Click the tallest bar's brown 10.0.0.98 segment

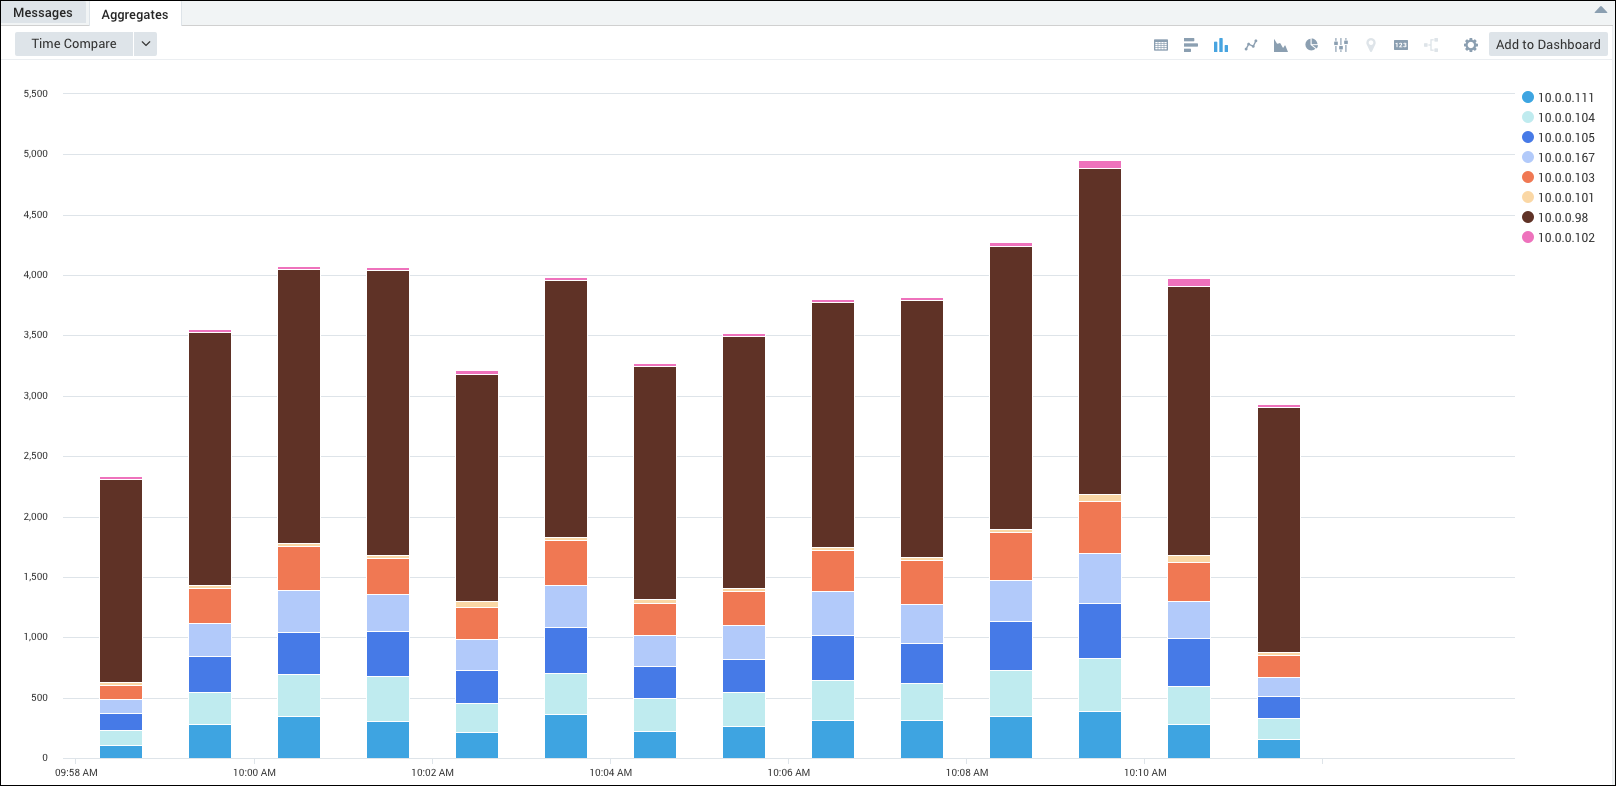point(1100,330)
